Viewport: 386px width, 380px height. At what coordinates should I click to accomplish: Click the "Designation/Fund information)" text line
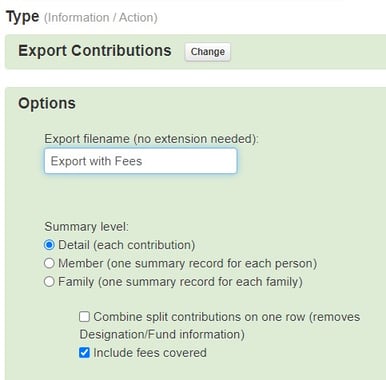162,334
